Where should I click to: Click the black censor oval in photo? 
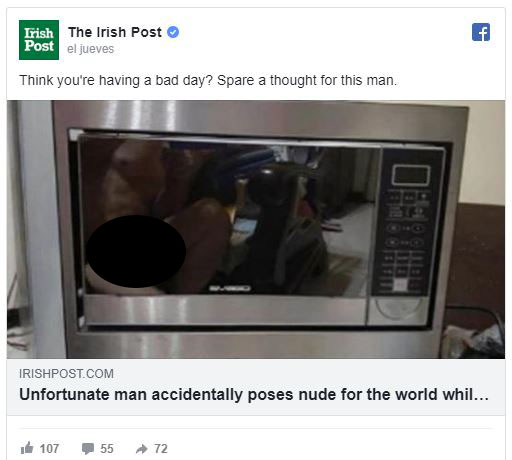tap(135, 251)
